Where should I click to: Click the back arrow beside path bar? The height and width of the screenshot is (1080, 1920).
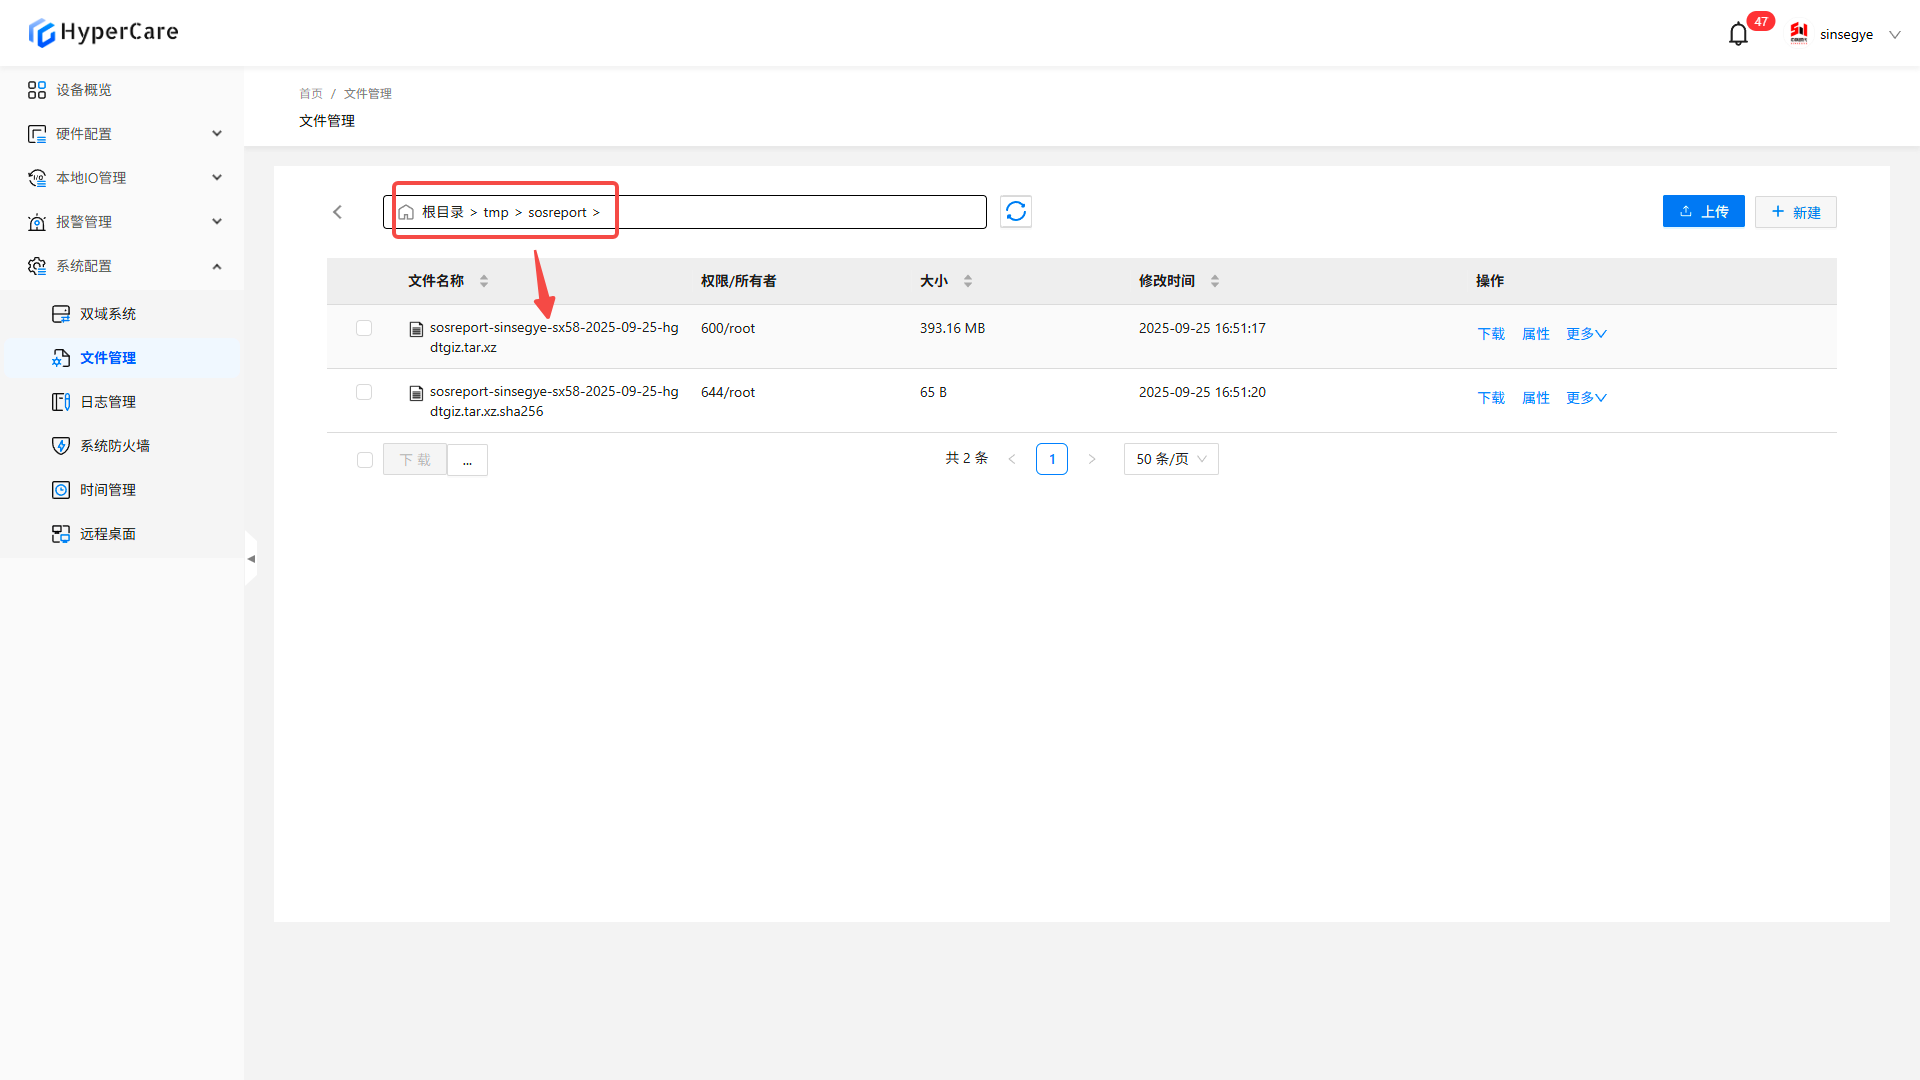(338, 212)
